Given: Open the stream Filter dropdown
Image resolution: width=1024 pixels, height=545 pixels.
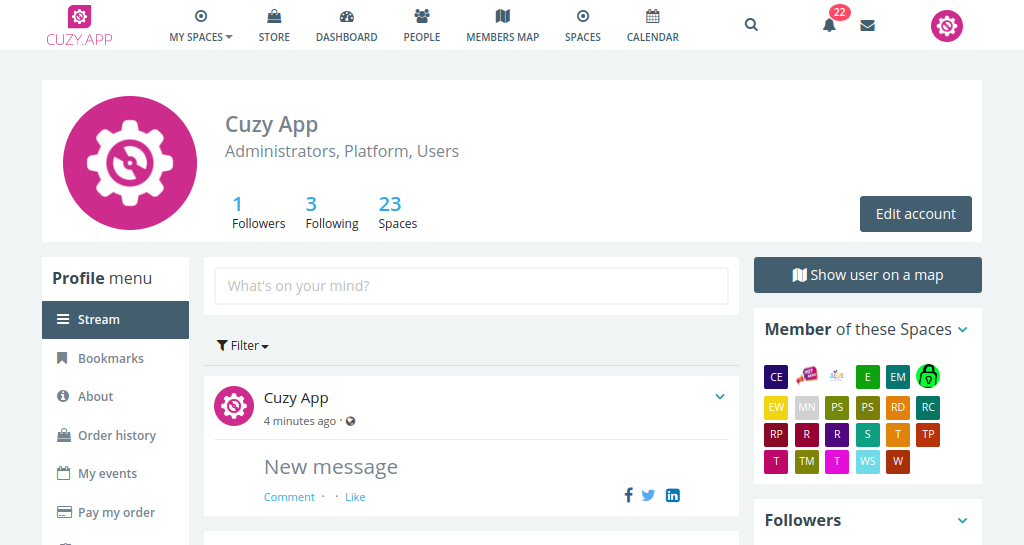Looking at the screenshot, I should (242, 345).
